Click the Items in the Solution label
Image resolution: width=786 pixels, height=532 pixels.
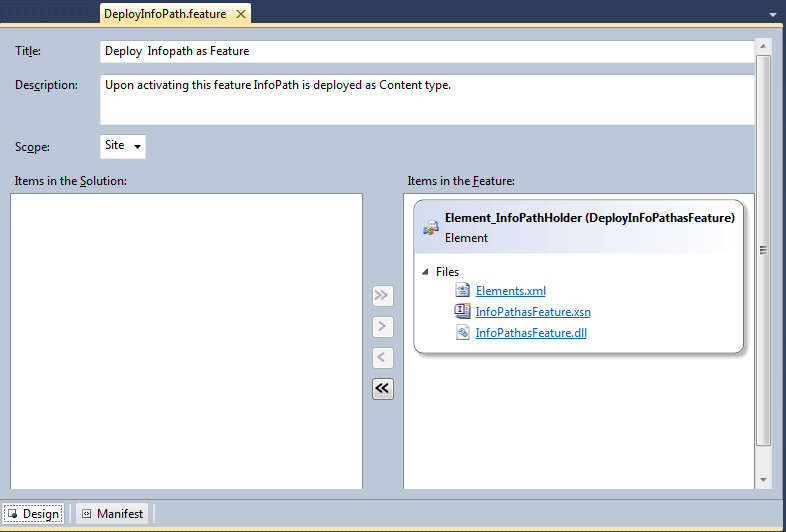click(x=71, y=181)
